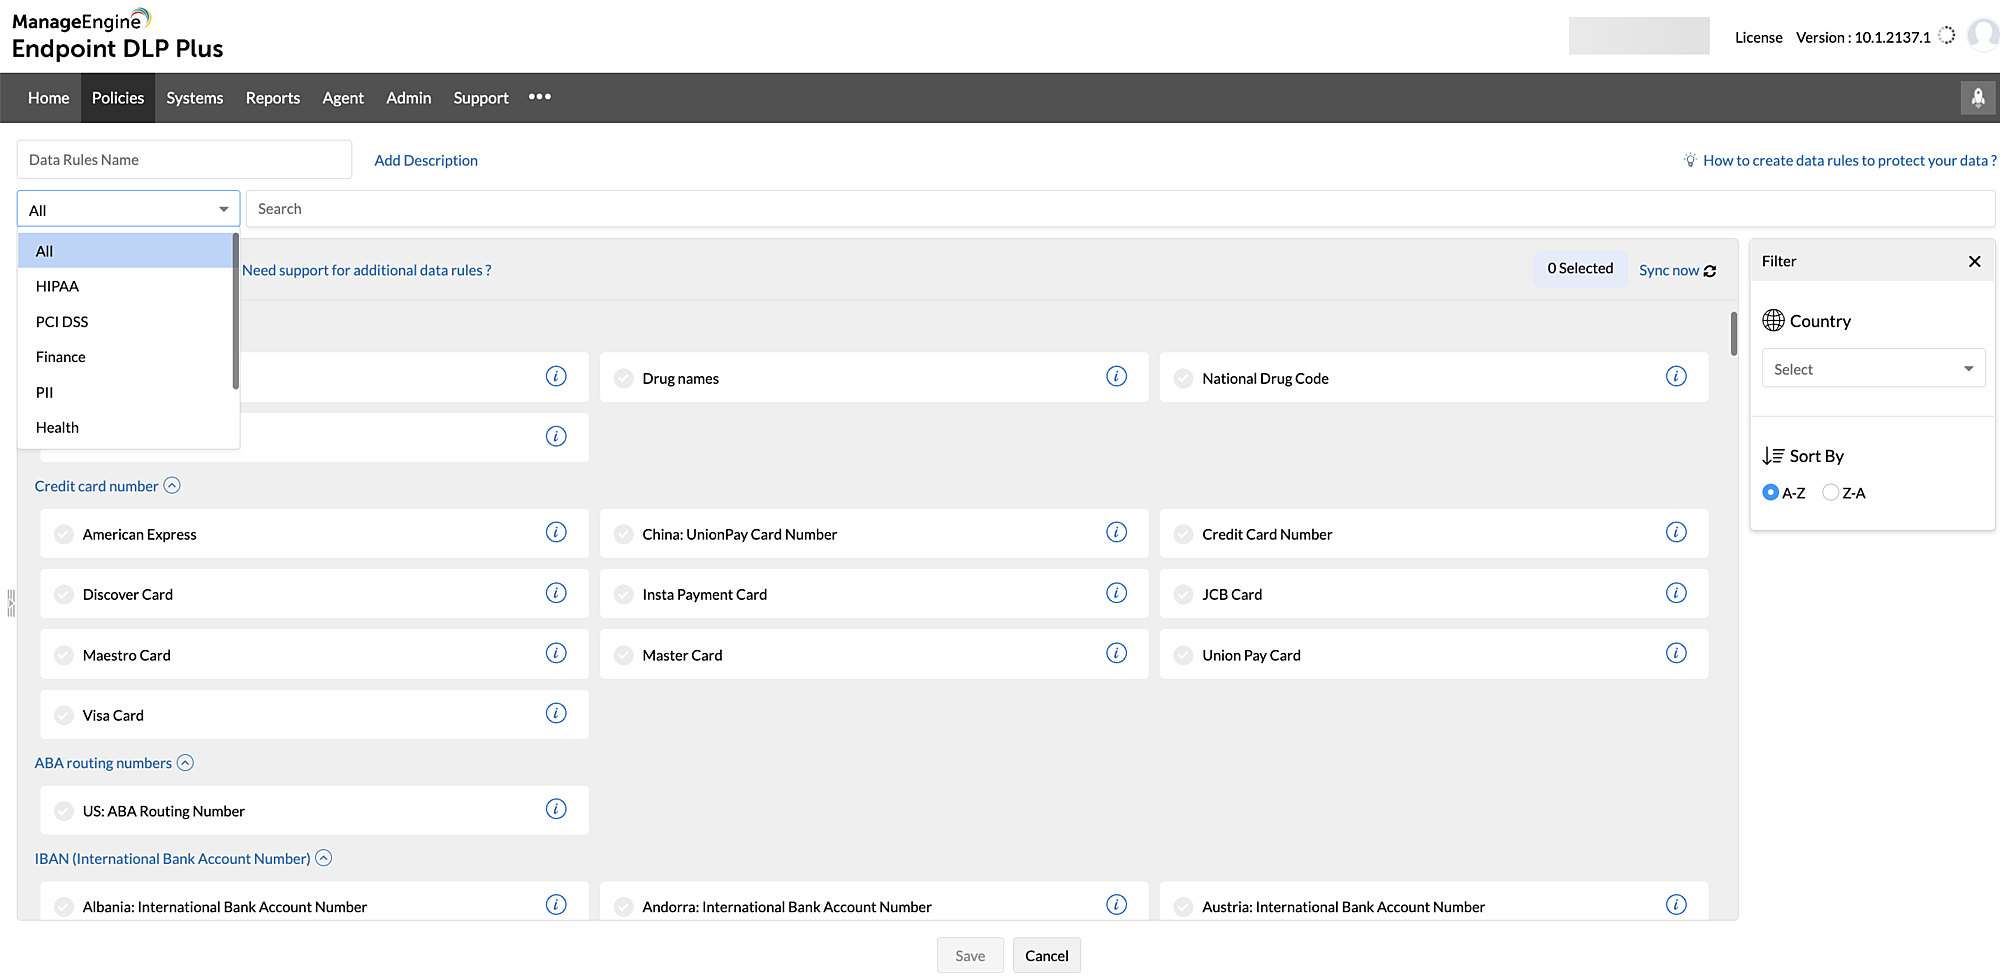2000x980 pixels.
Task: Select the American Express data rule checkbox
Action: (x=63, y=533)
